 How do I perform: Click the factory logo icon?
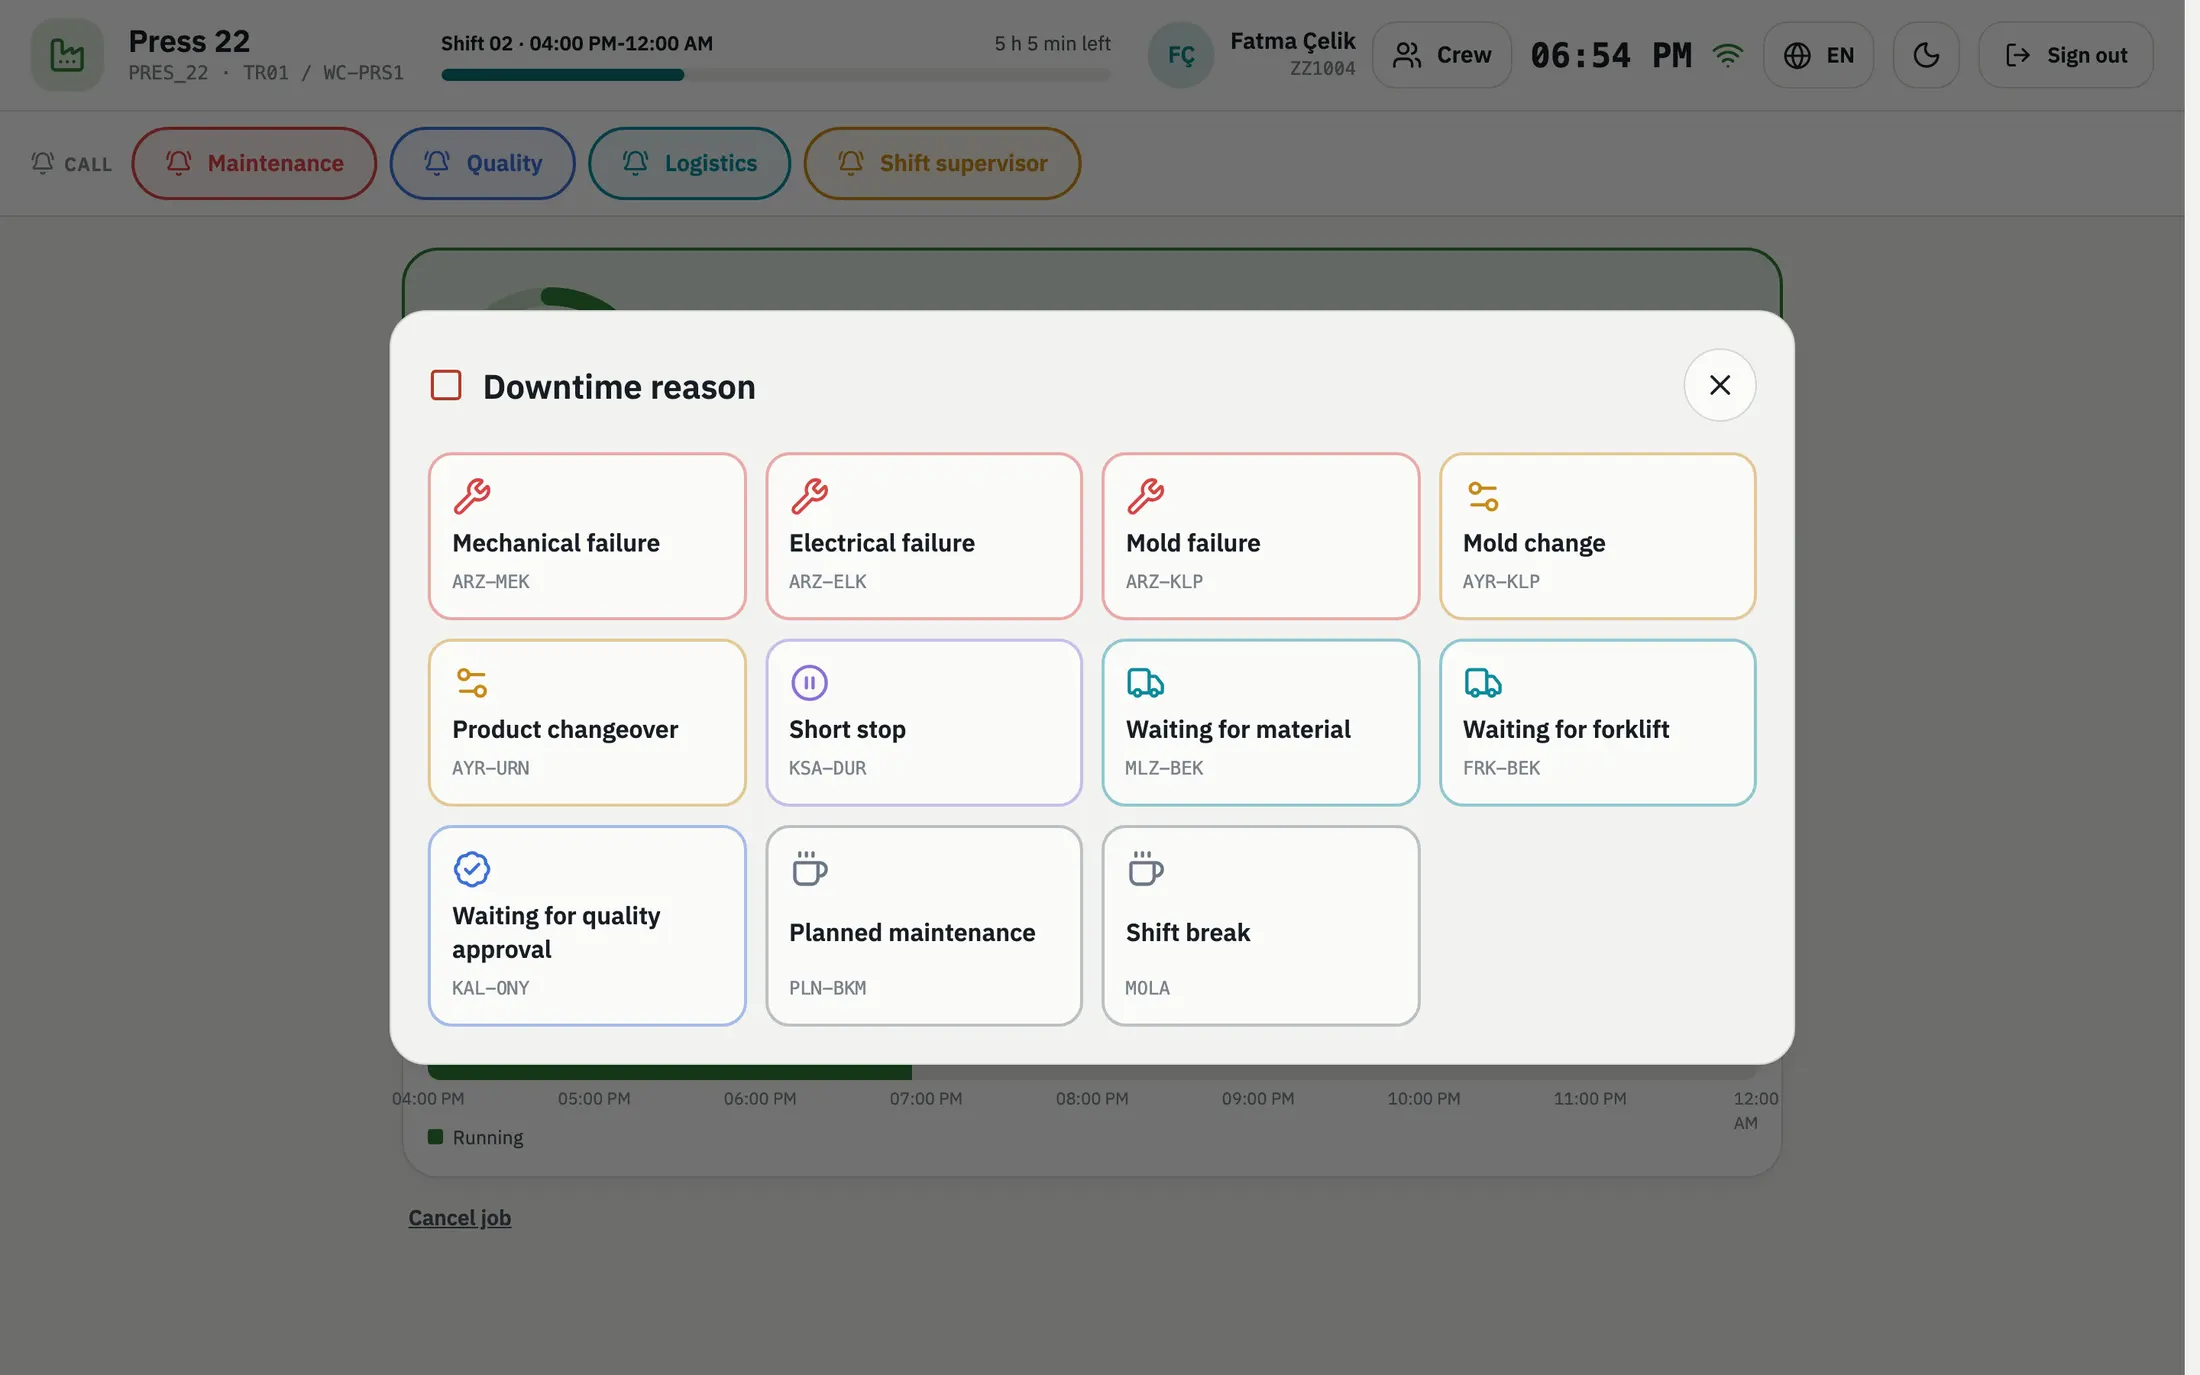point(67,55)
